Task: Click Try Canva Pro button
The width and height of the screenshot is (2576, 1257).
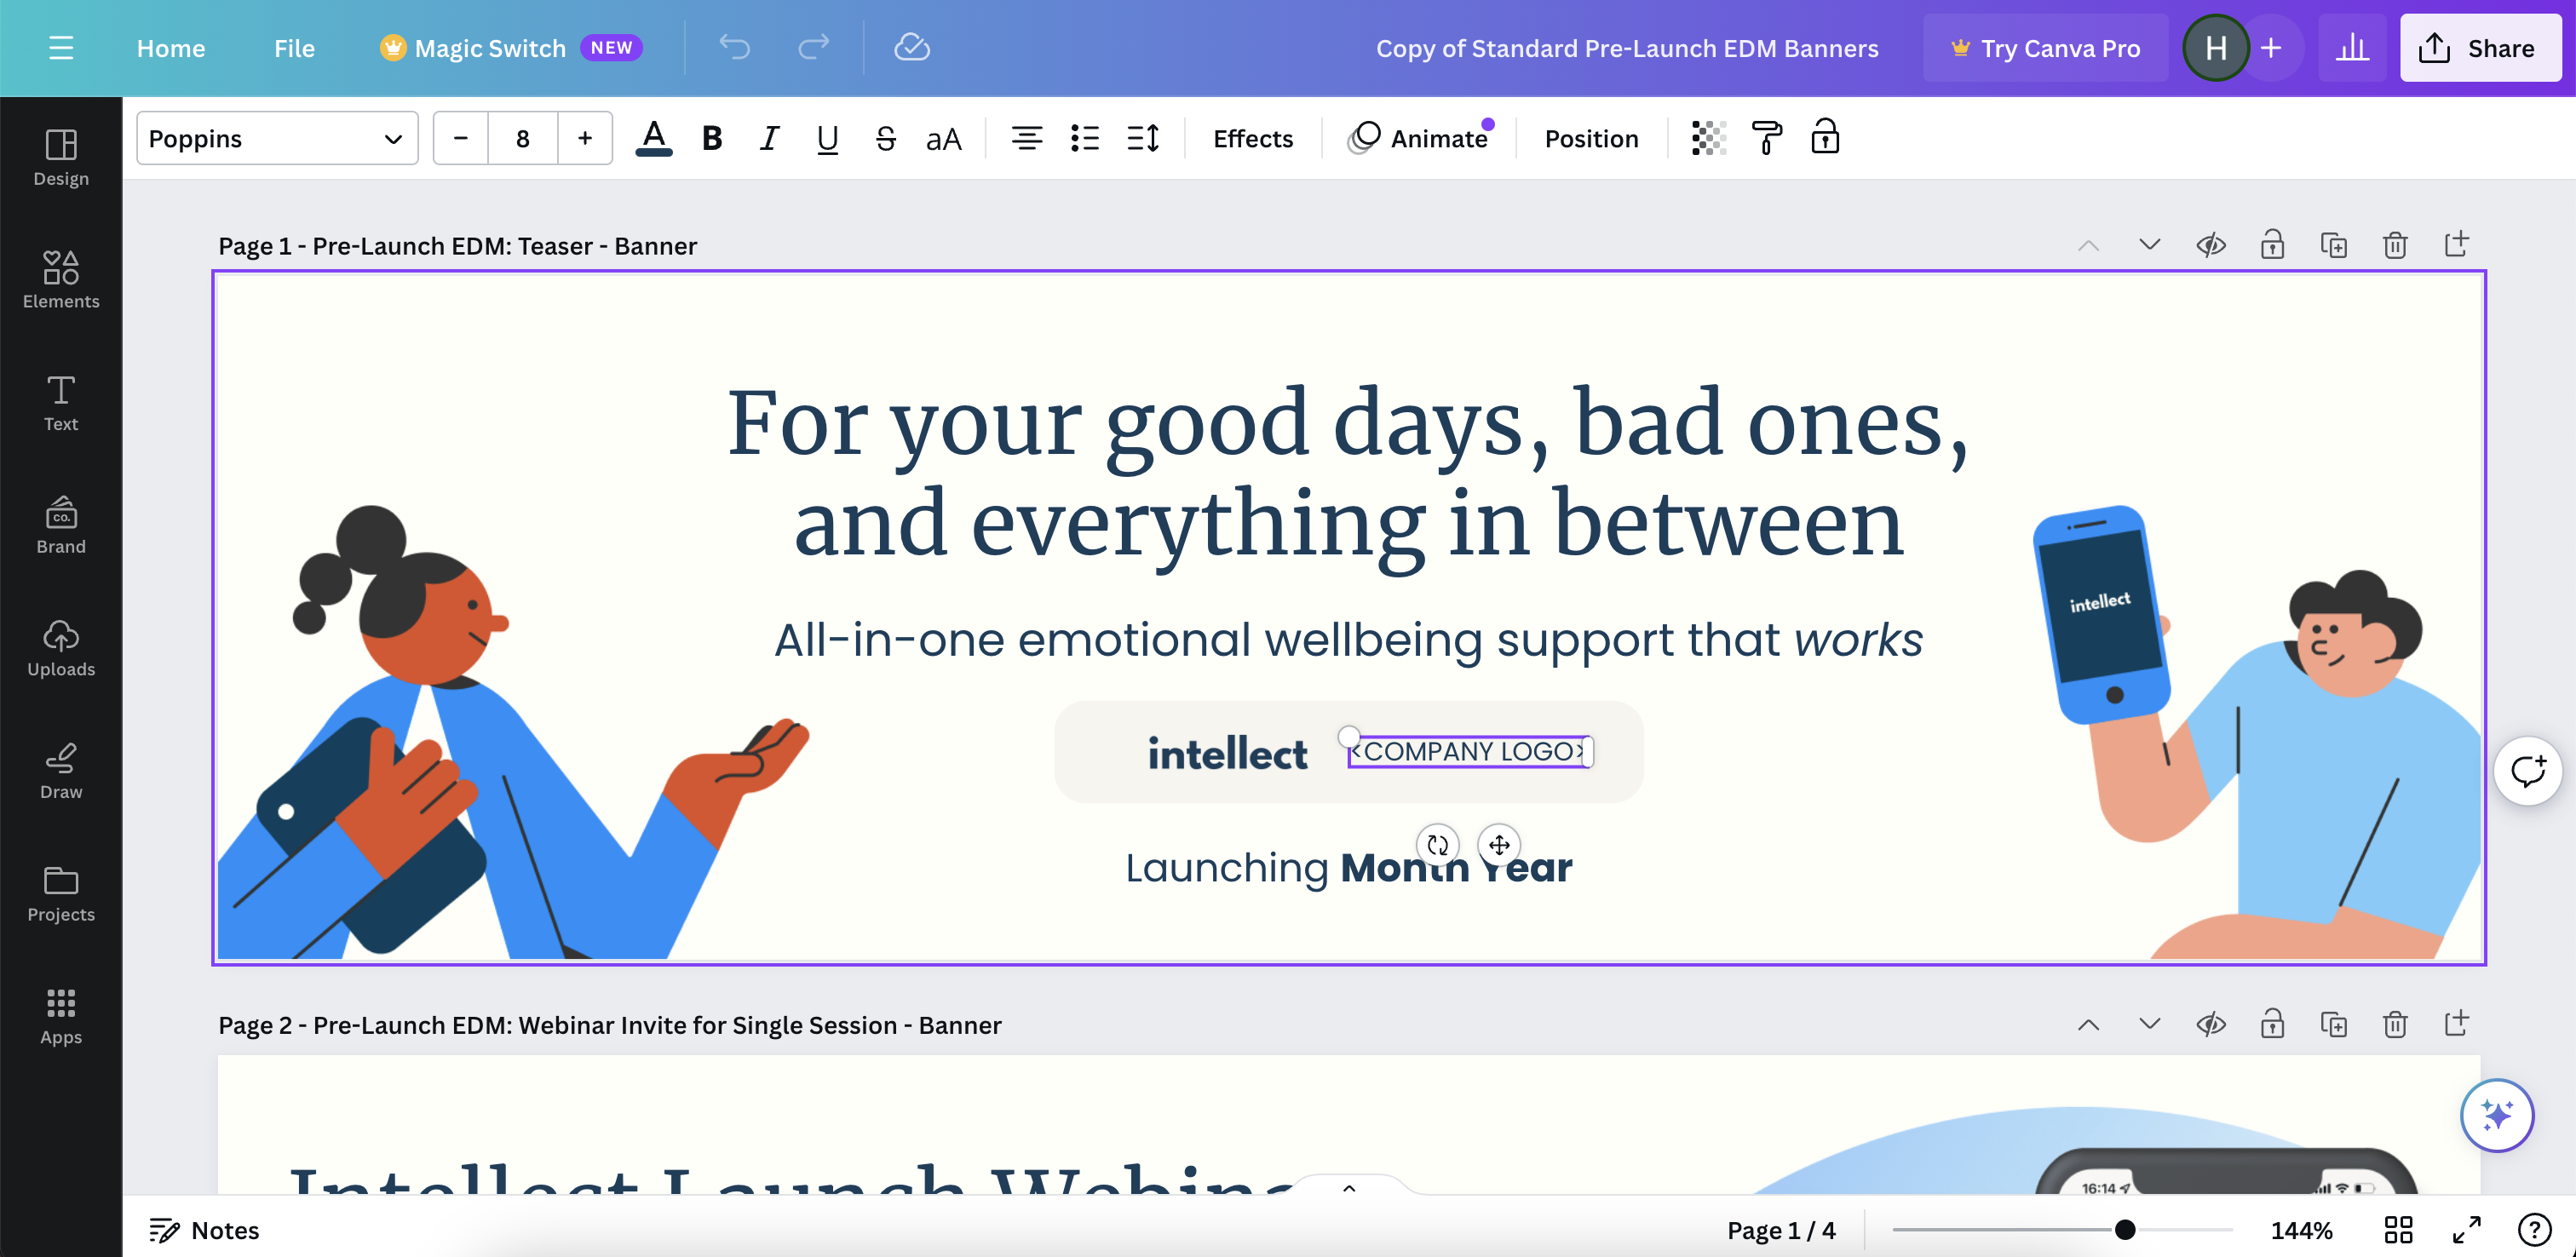Action: click(x=2045, y=48)
